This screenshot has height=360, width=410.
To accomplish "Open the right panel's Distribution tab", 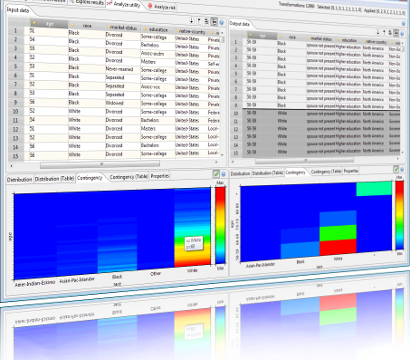I will coord(240,174).
